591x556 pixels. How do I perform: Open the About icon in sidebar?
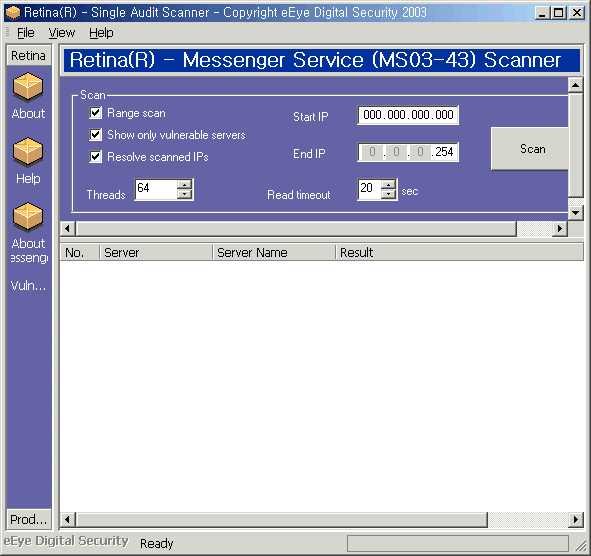pyautogui.click(x=28, y=87)
